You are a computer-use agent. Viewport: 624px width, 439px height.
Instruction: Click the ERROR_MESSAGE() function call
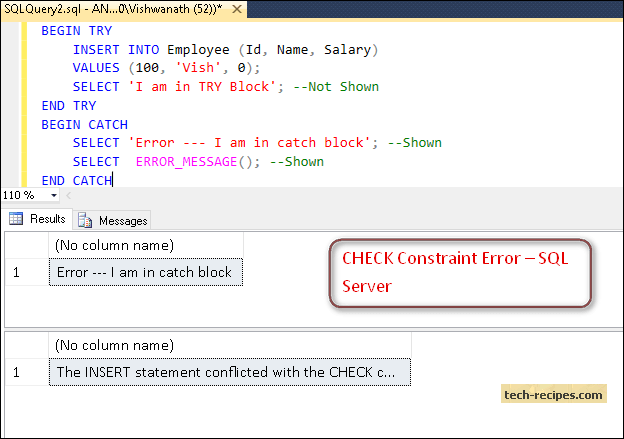(193, 162)
